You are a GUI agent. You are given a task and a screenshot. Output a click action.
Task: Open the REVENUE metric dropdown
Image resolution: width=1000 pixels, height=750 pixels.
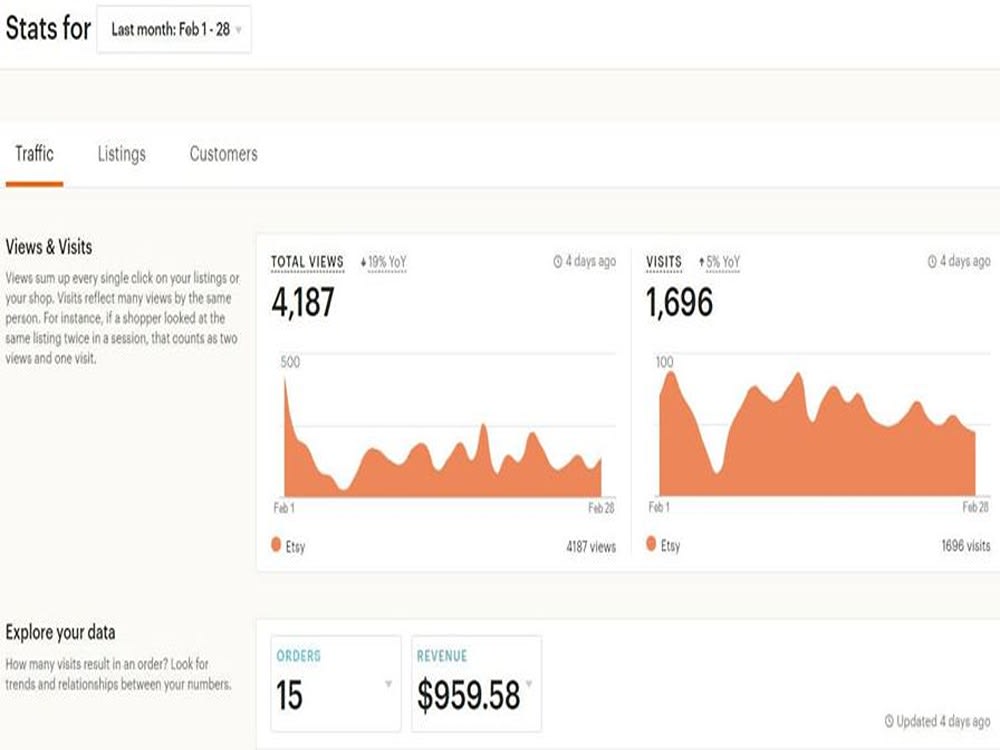tap(476, 684)
